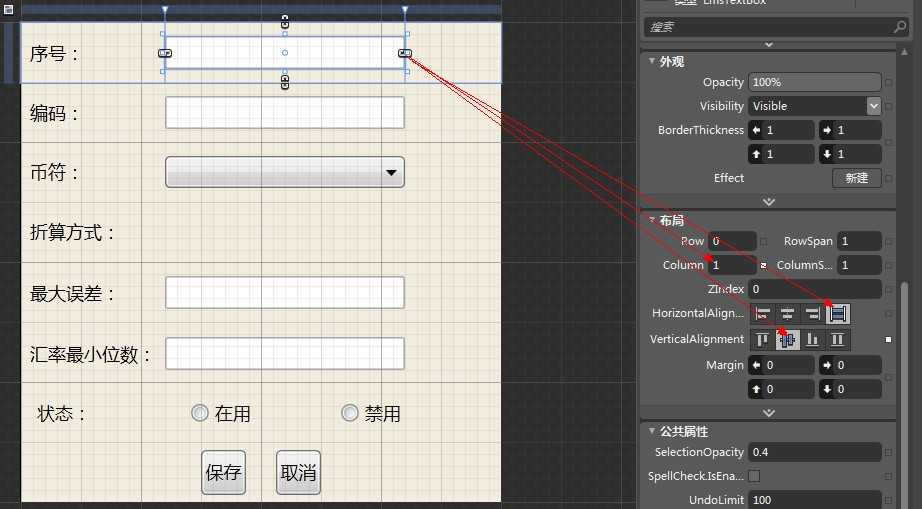Image resolution: width=922 pixels, height=509 pixels.
Task: Collapse the 布局 category
Action: [652, 220]
